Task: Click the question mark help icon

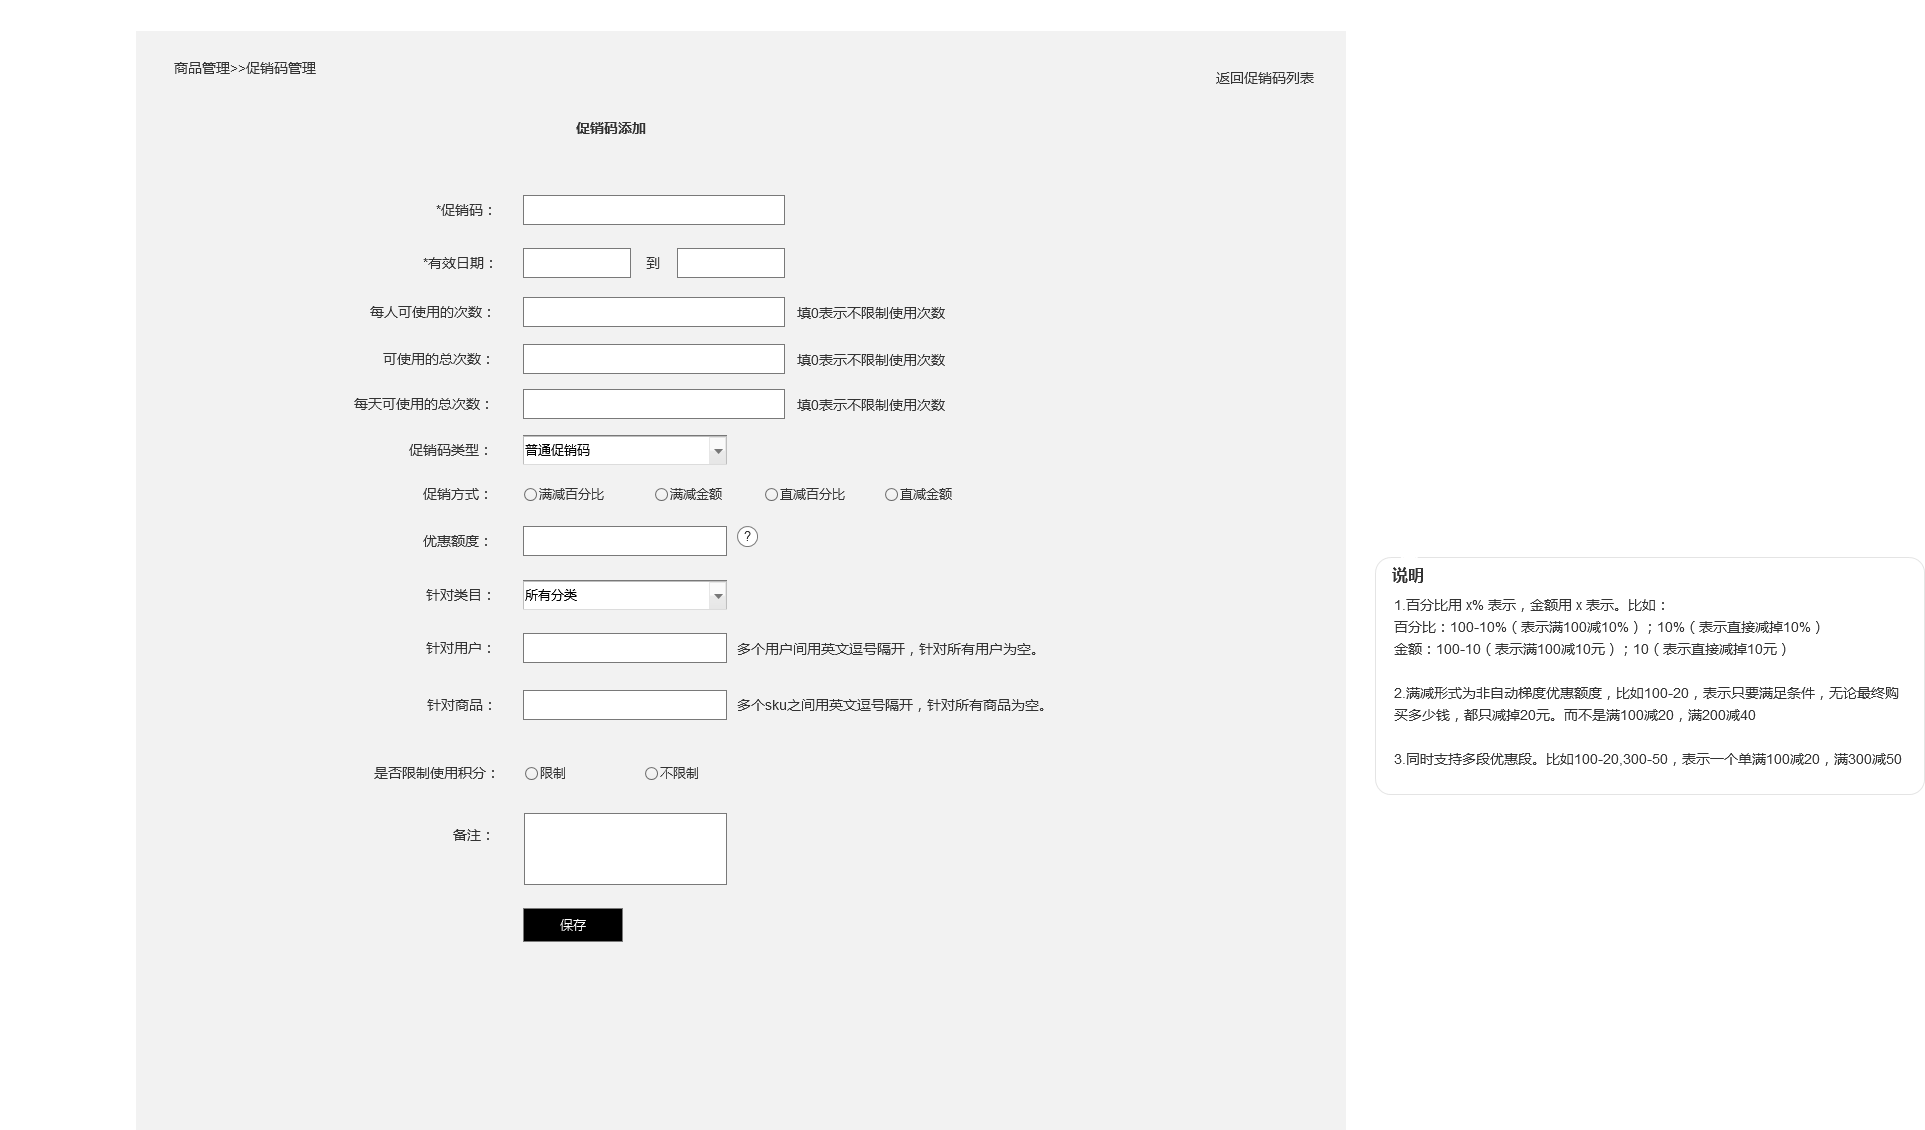Action: tap(747, 537)
